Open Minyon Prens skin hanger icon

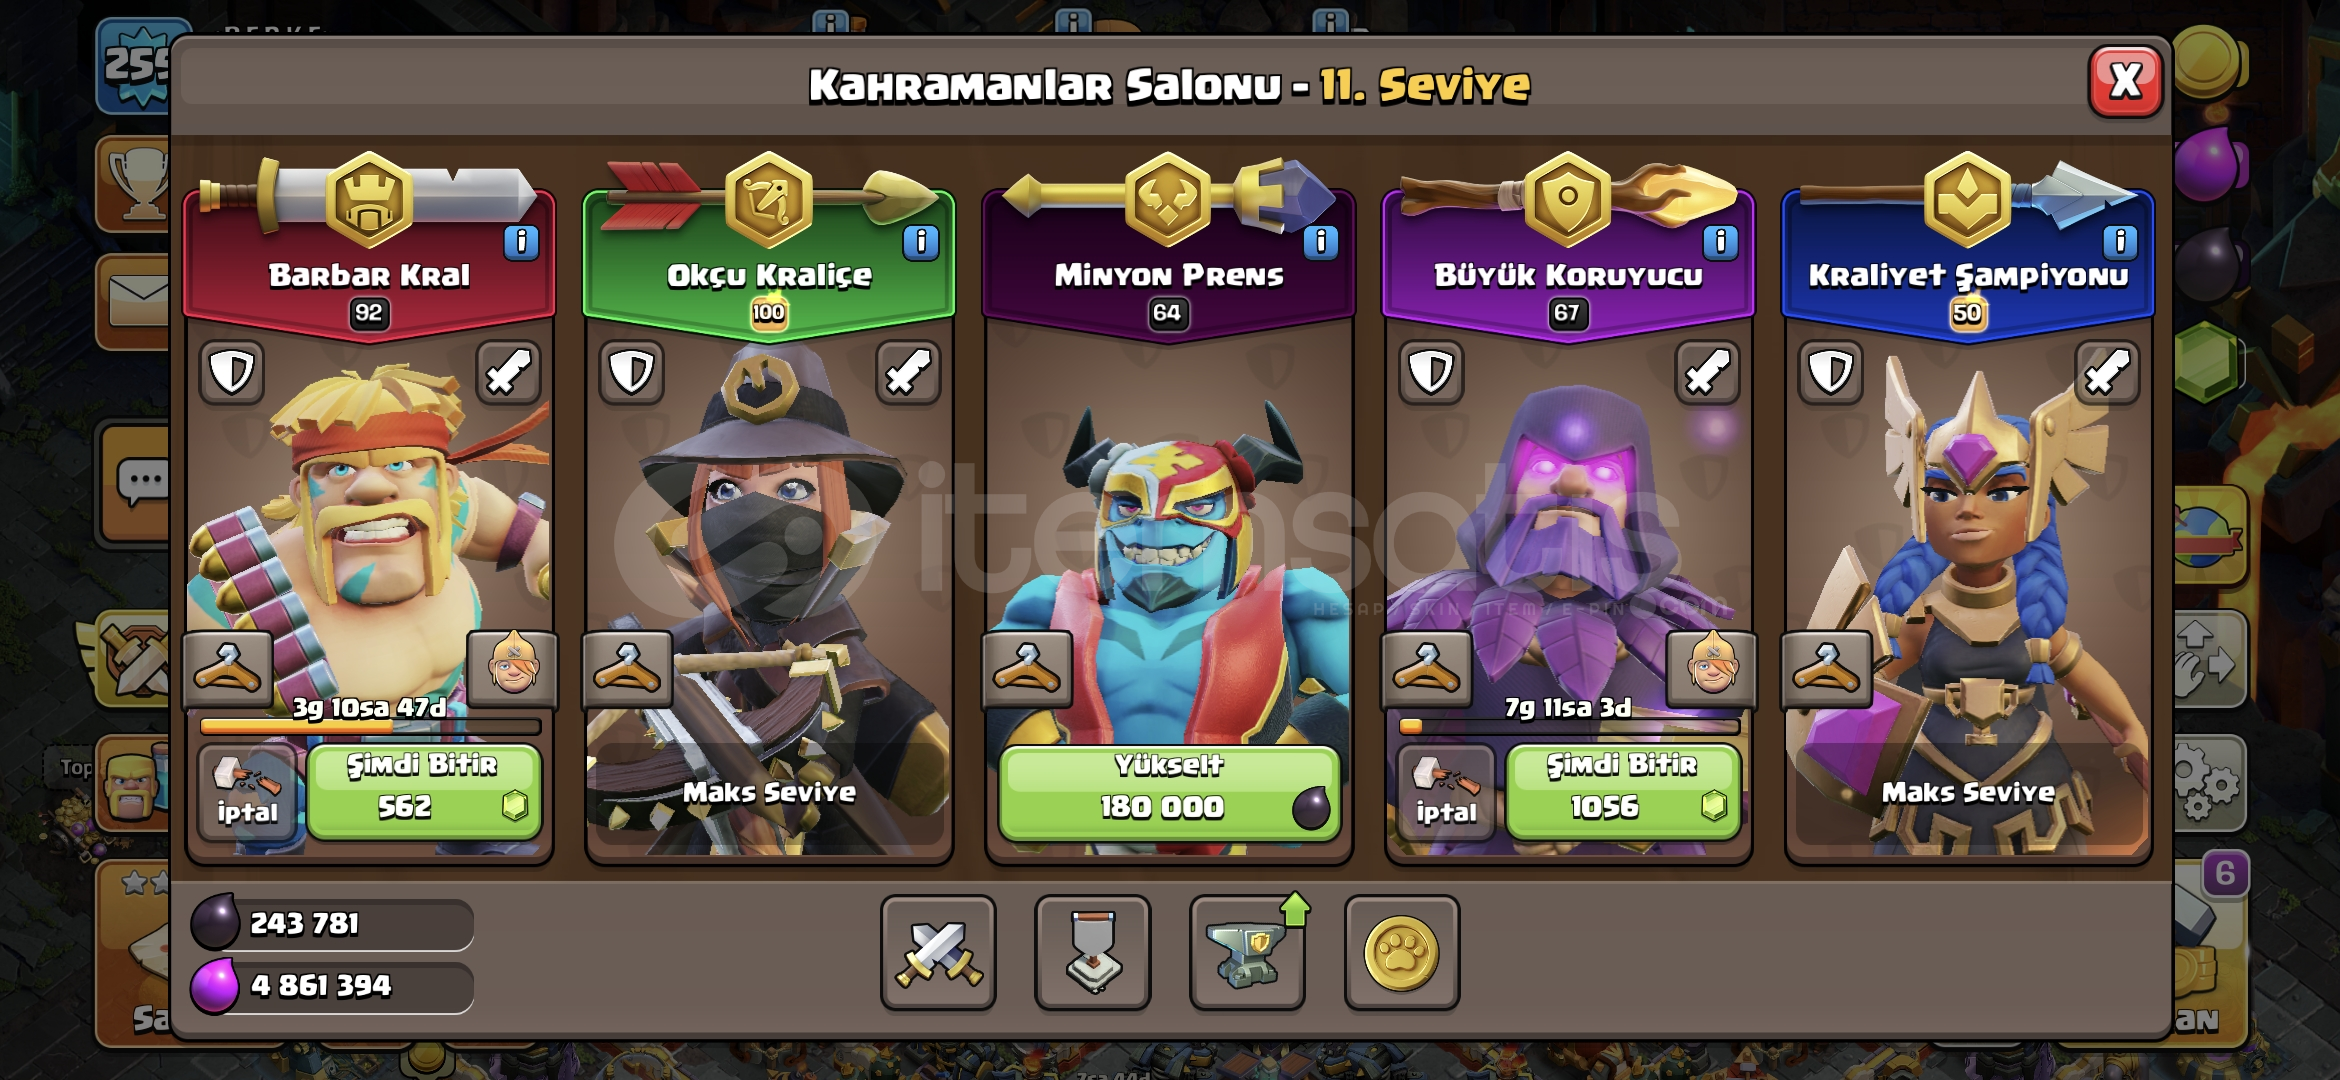tap(1027, 669)
